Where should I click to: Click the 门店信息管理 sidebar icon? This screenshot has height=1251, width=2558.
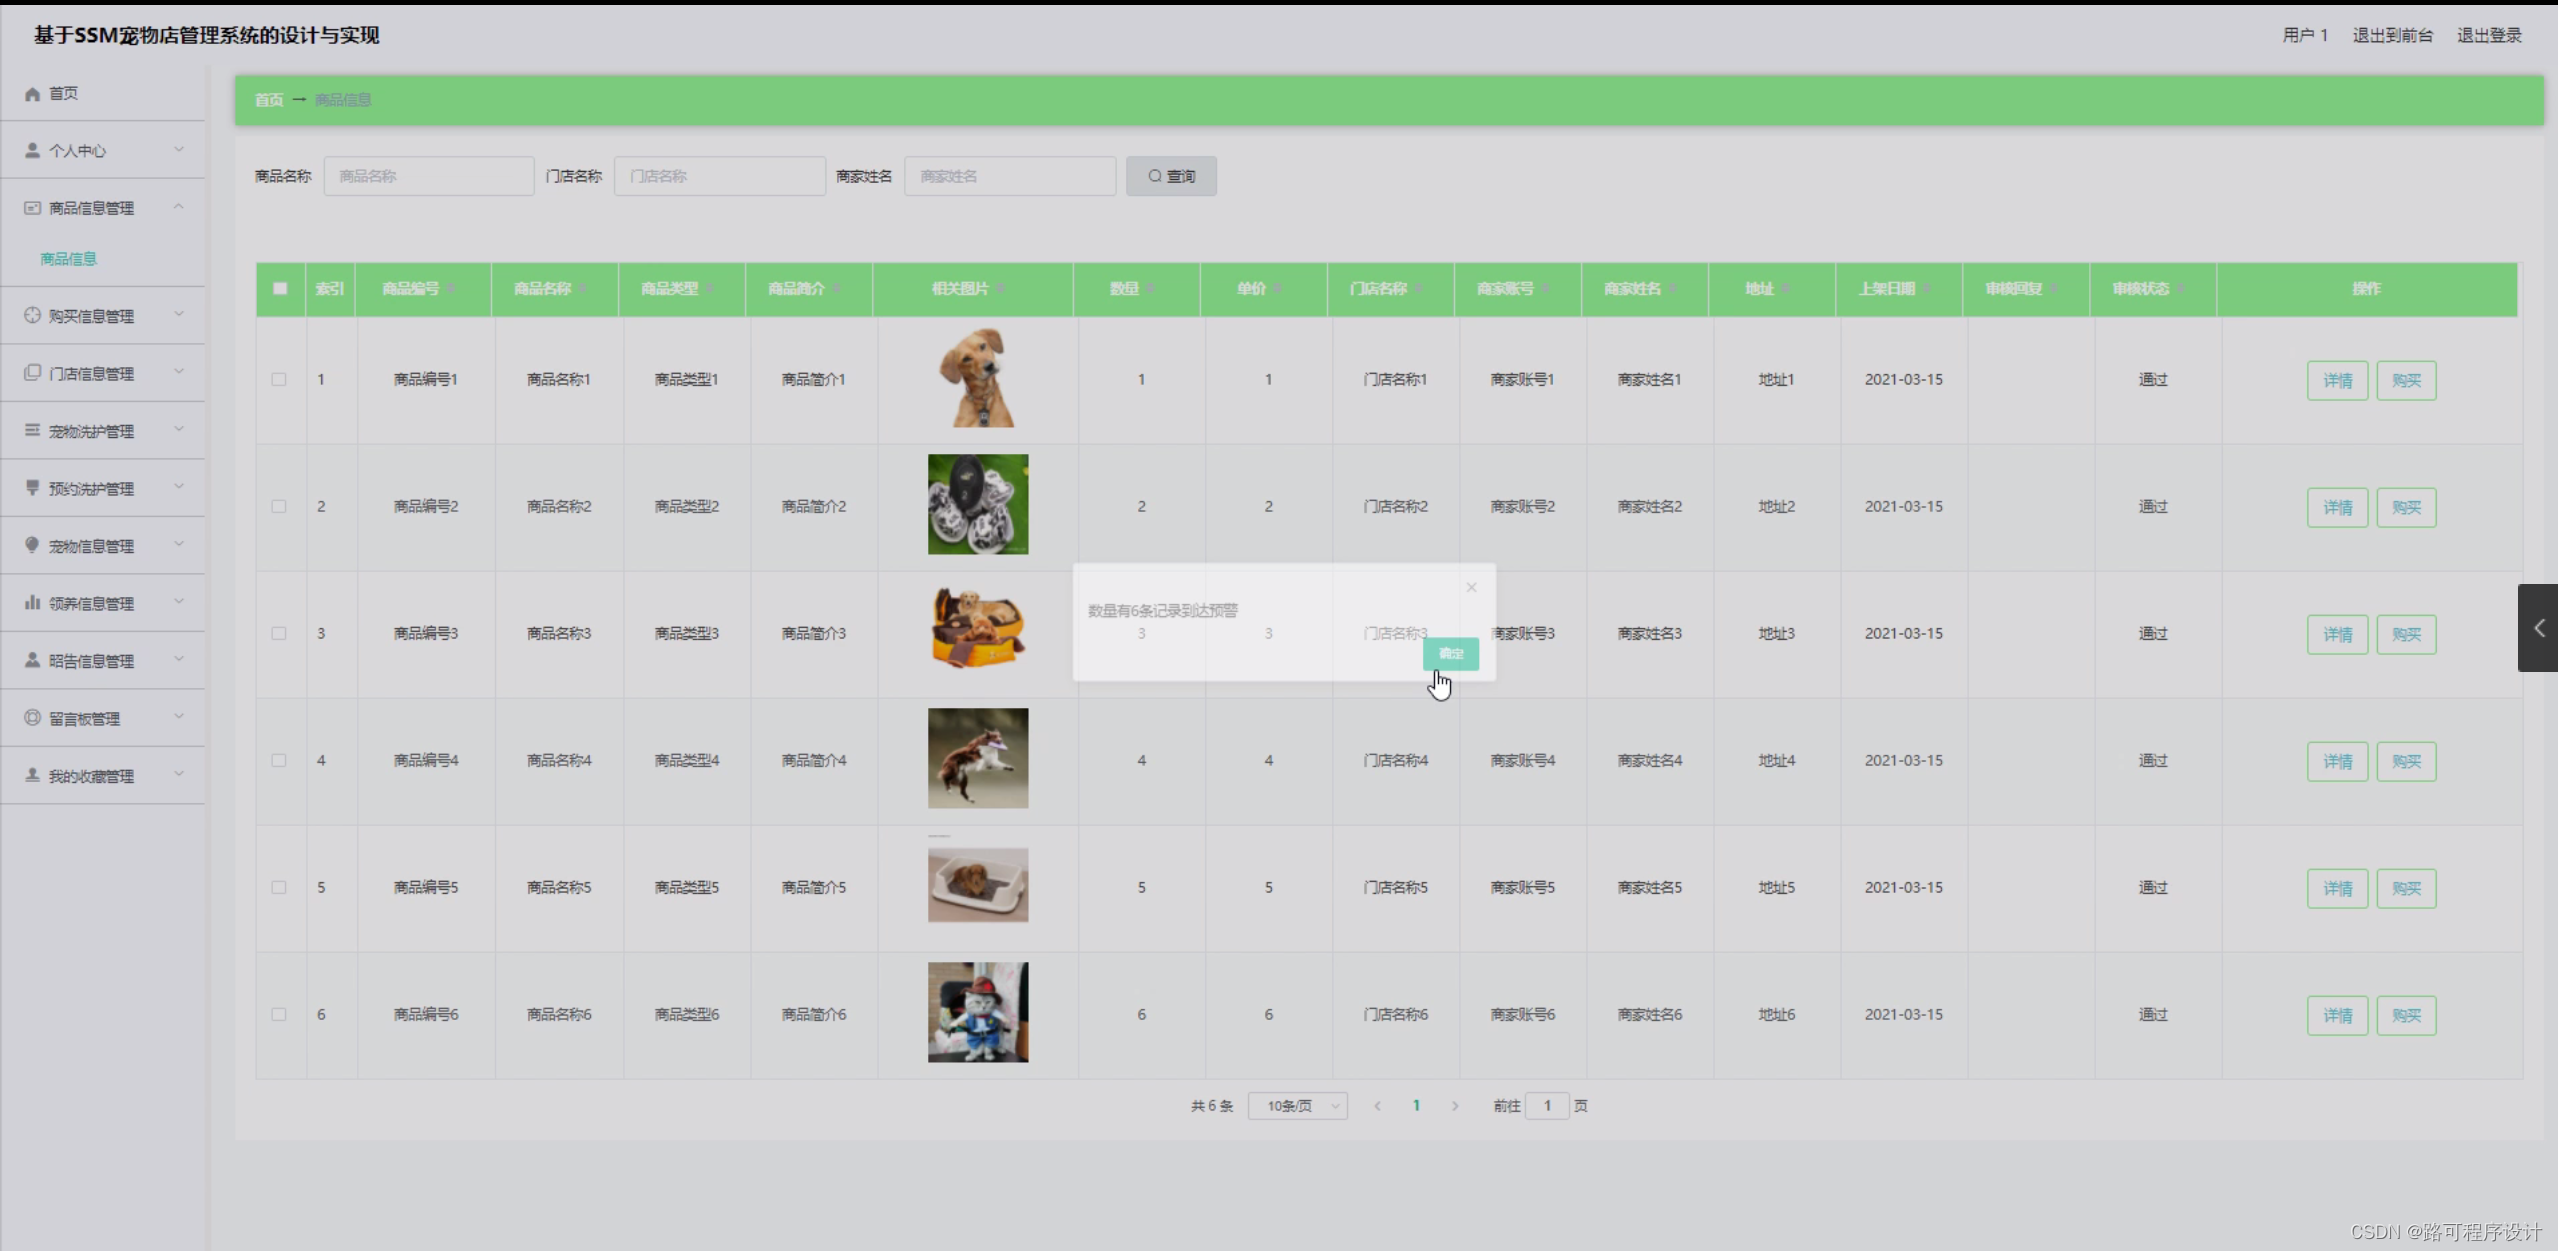tap(32, 373)
